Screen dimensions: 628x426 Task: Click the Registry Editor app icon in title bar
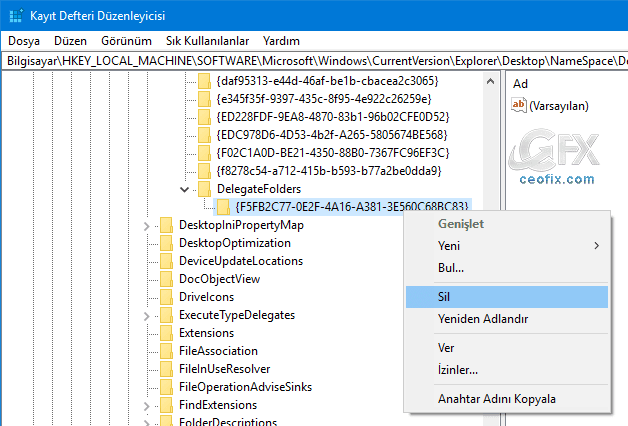click(x=16, y=16)
